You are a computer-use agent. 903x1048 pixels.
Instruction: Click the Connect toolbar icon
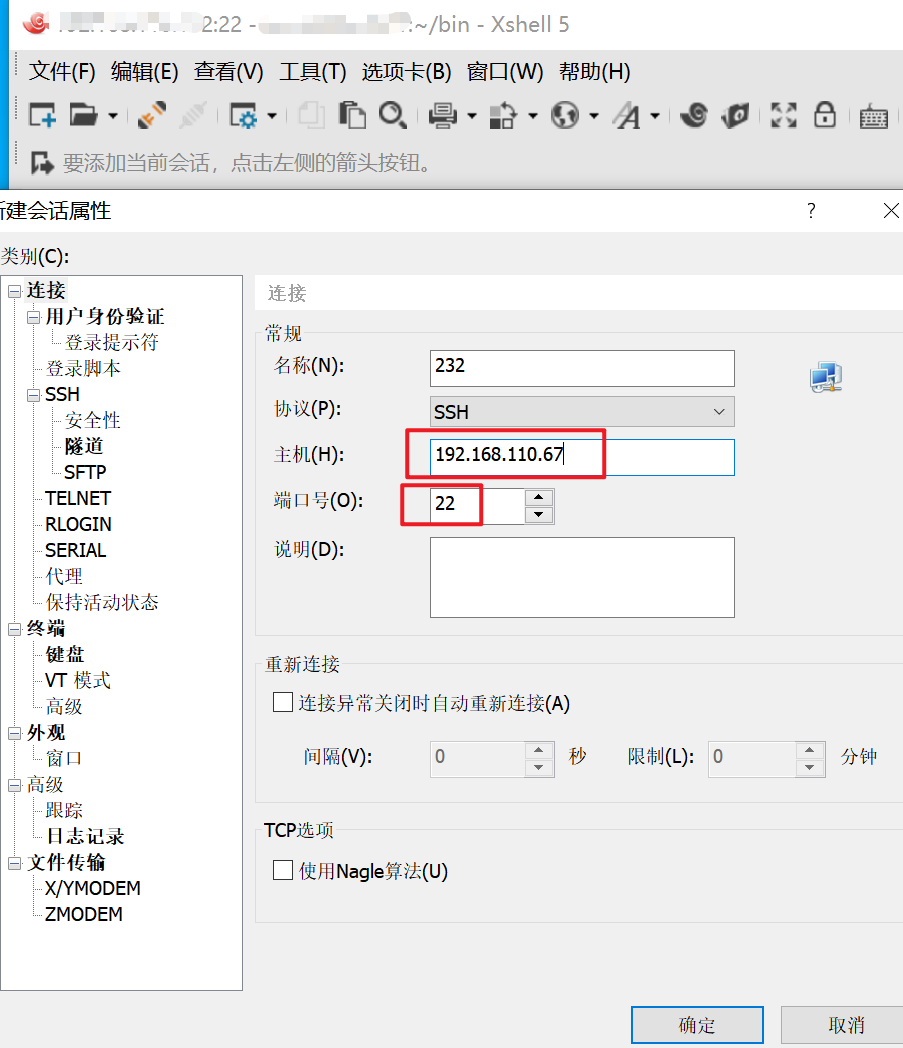(x=152, y=115)
